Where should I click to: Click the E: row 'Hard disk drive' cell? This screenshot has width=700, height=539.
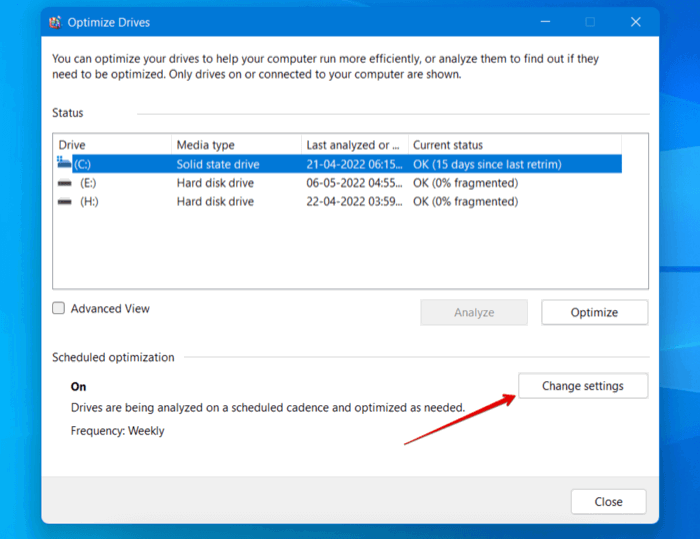click(215, 183)
